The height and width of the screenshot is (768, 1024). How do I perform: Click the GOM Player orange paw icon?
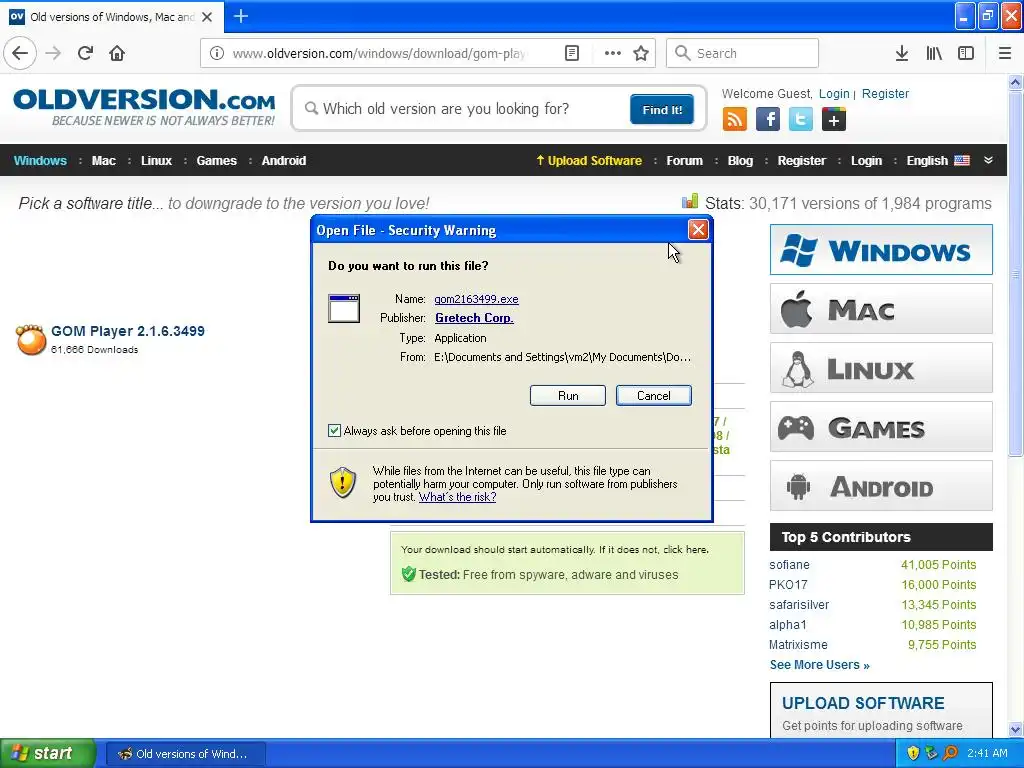pyautogui.click(x=31, y=339)
